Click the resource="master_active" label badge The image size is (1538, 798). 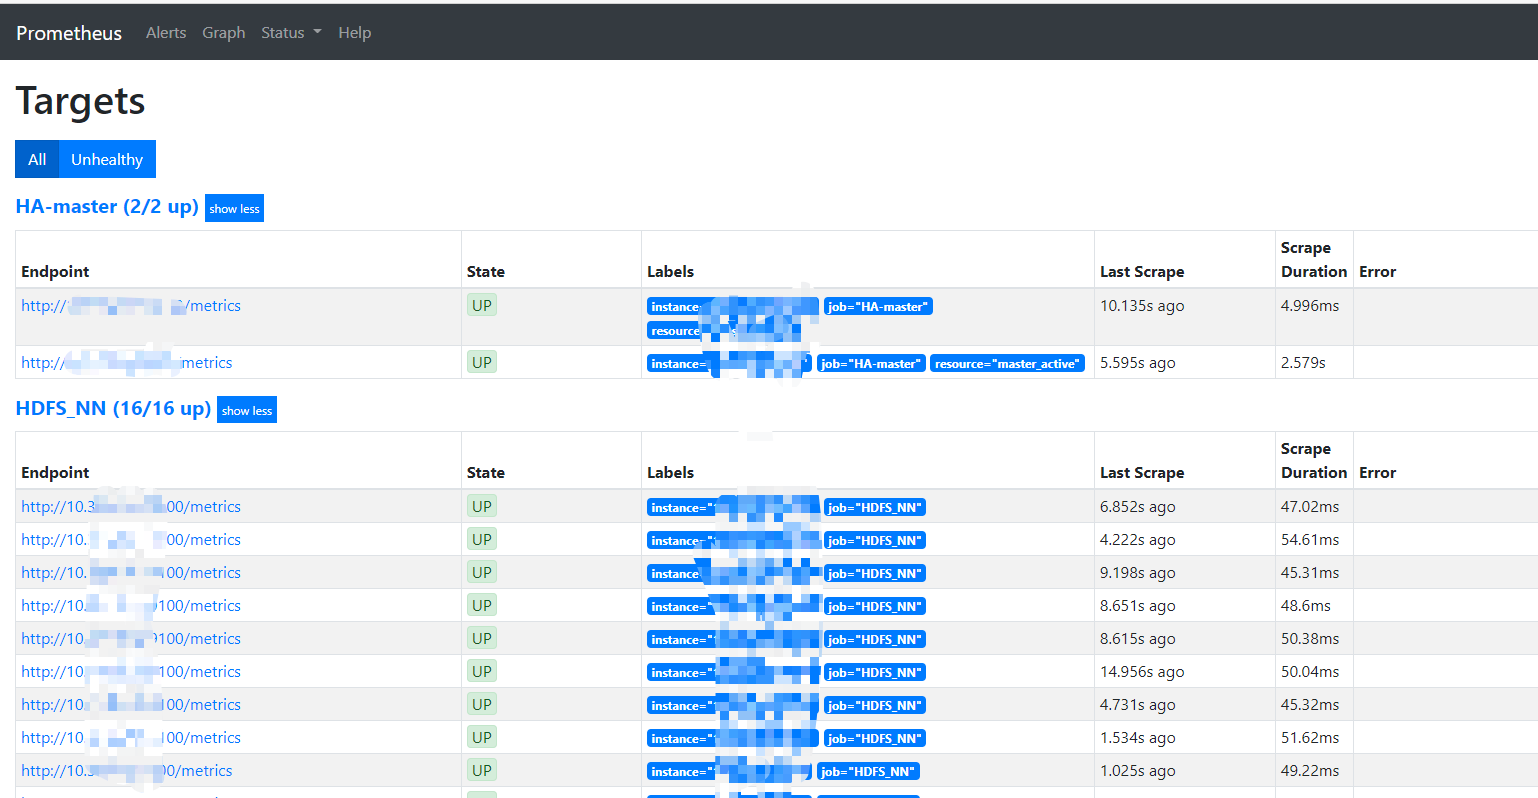(1007, 364)
